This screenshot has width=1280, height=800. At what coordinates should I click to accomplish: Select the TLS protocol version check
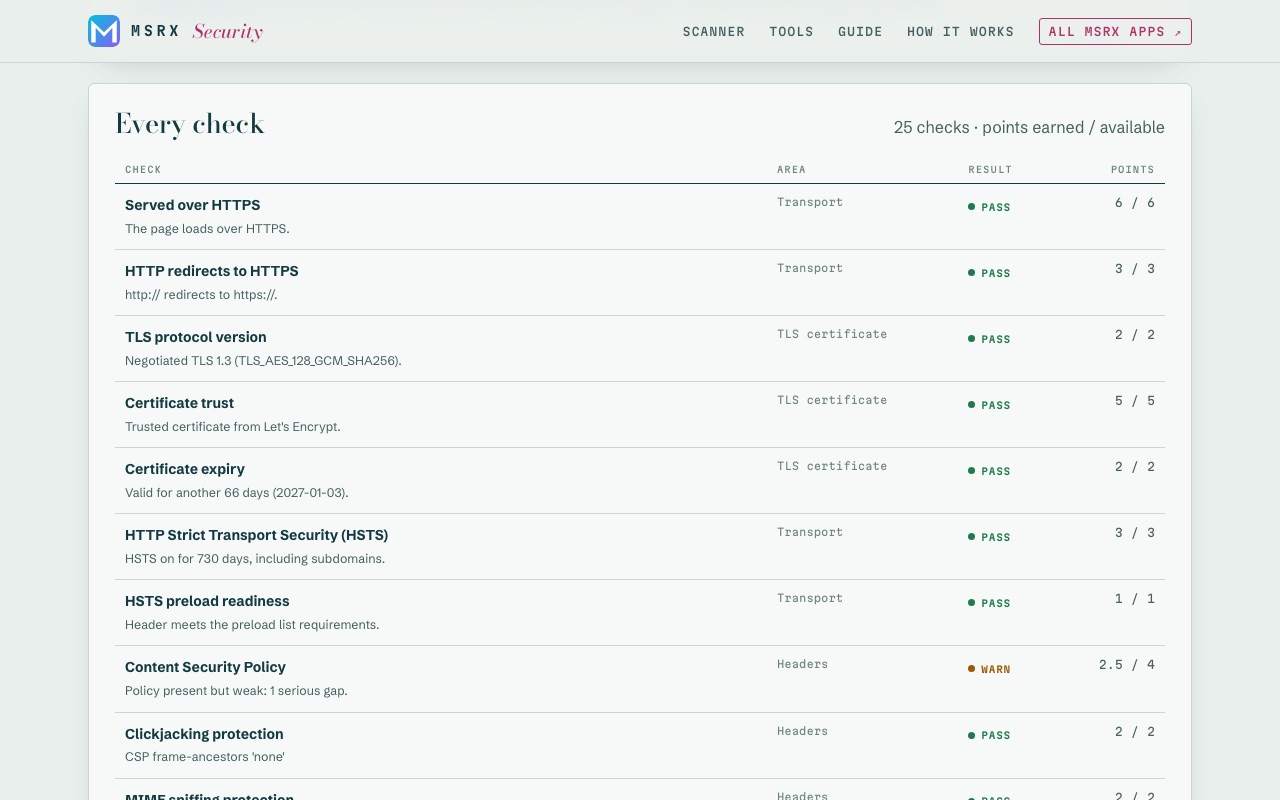tap(196, 337)
